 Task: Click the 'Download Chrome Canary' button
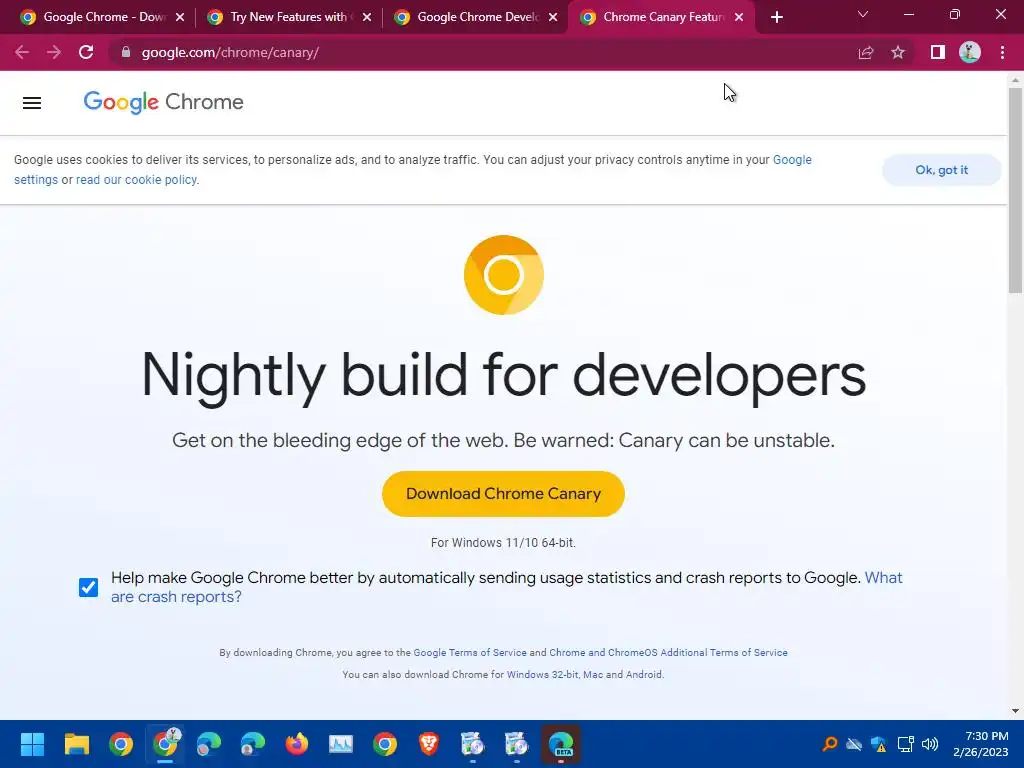coord(503,494)
